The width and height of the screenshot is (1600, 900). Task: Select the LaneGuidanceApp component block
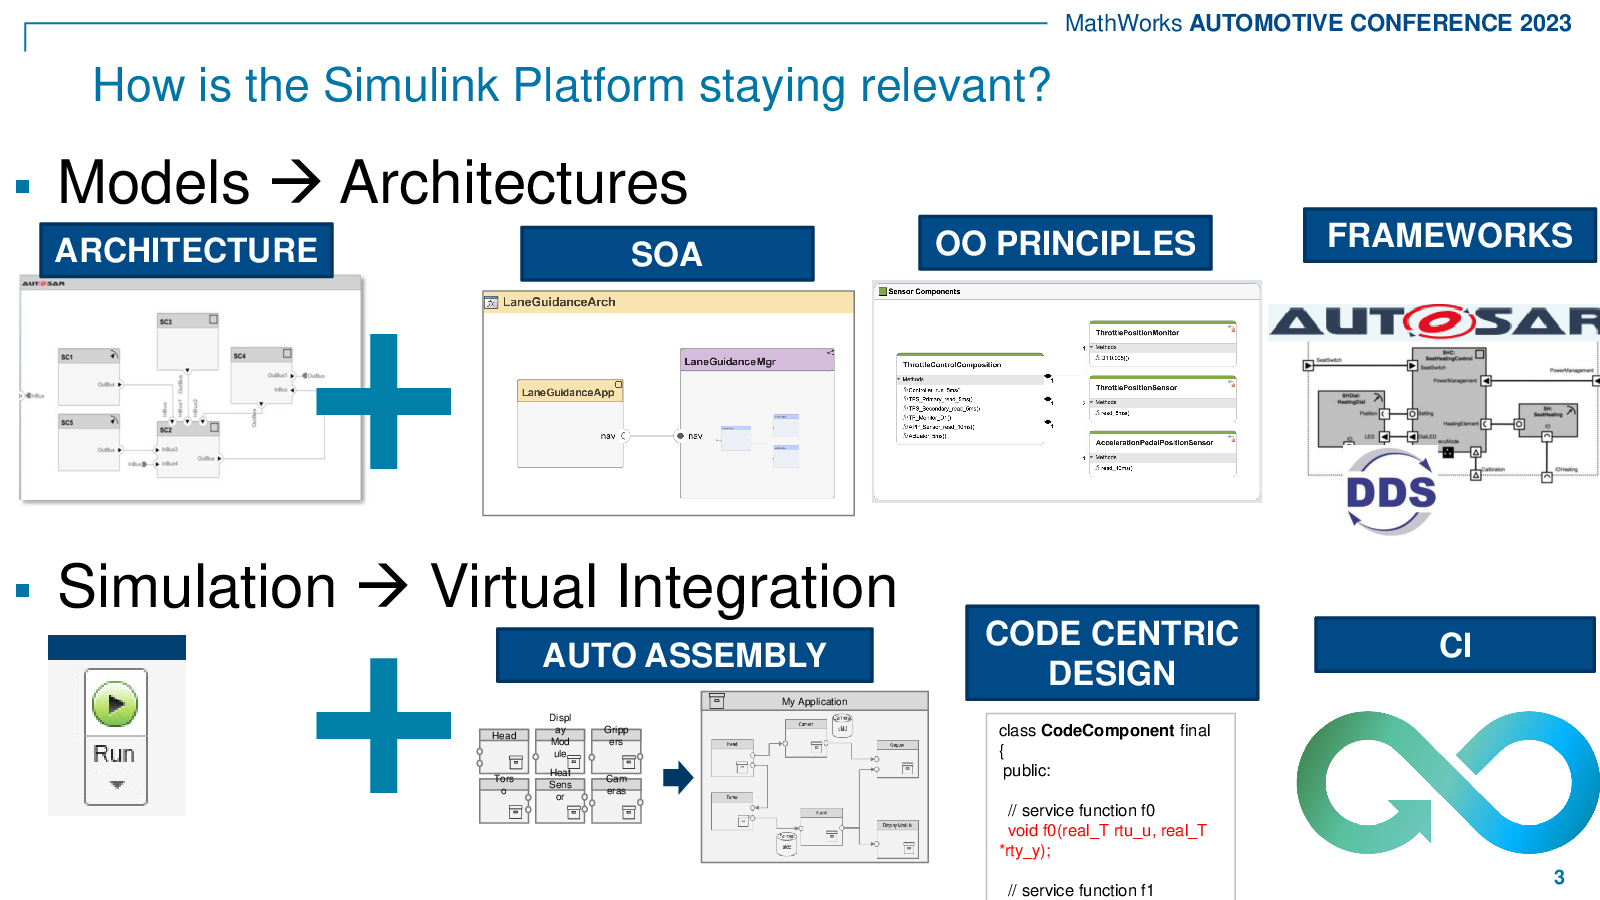click(570, 423)
